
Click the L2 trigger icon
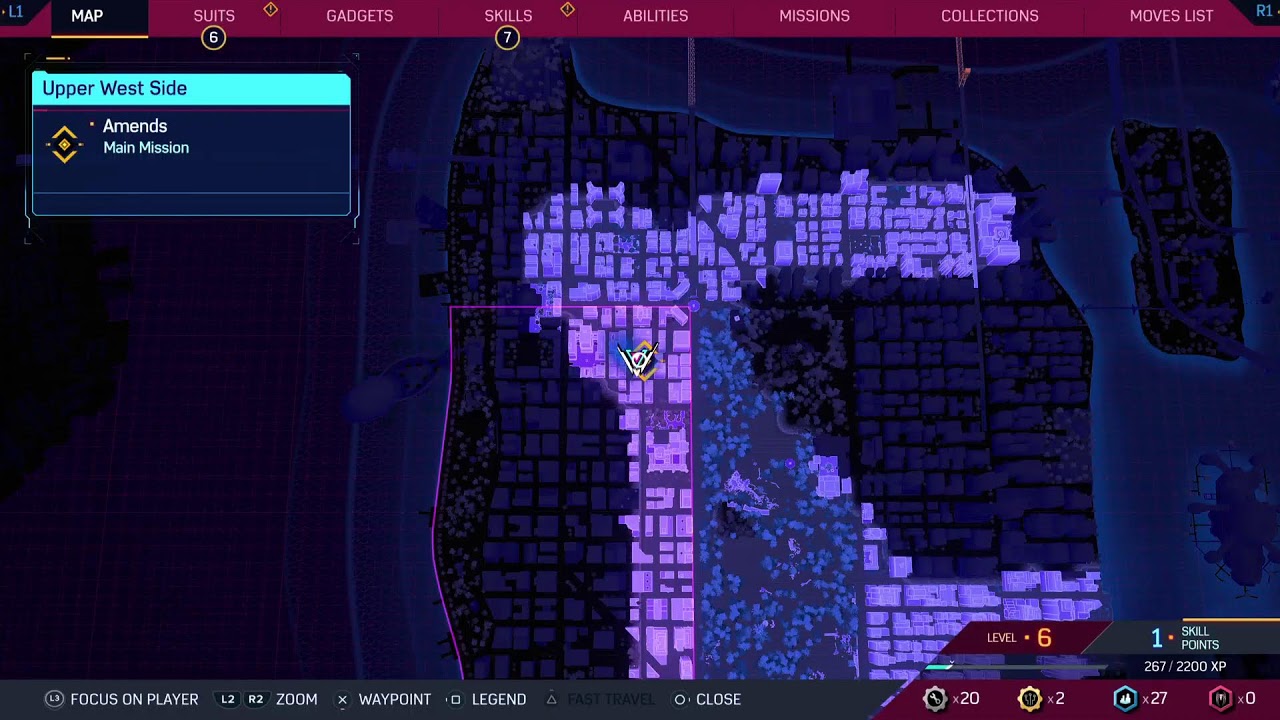pos(228,699)
